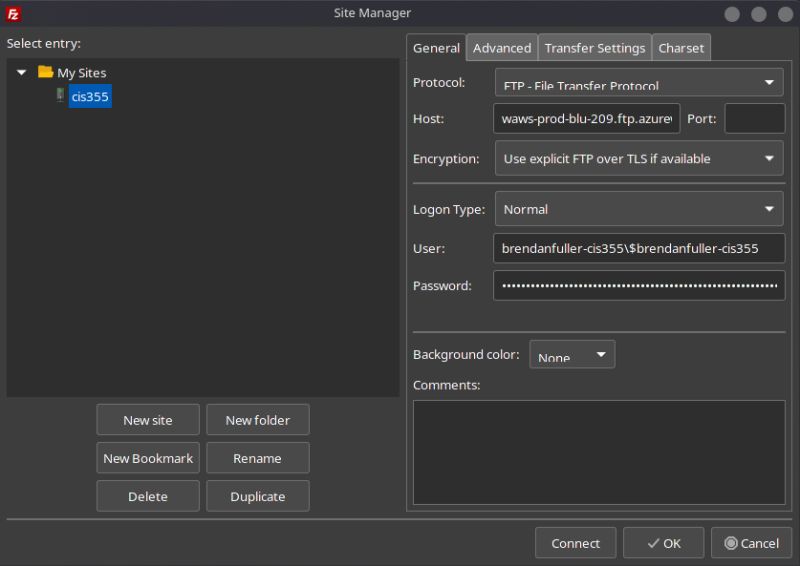This screenshot has height=566, width=800.
Task: Click the New Bookmark button
Action: tap(148, 458)
